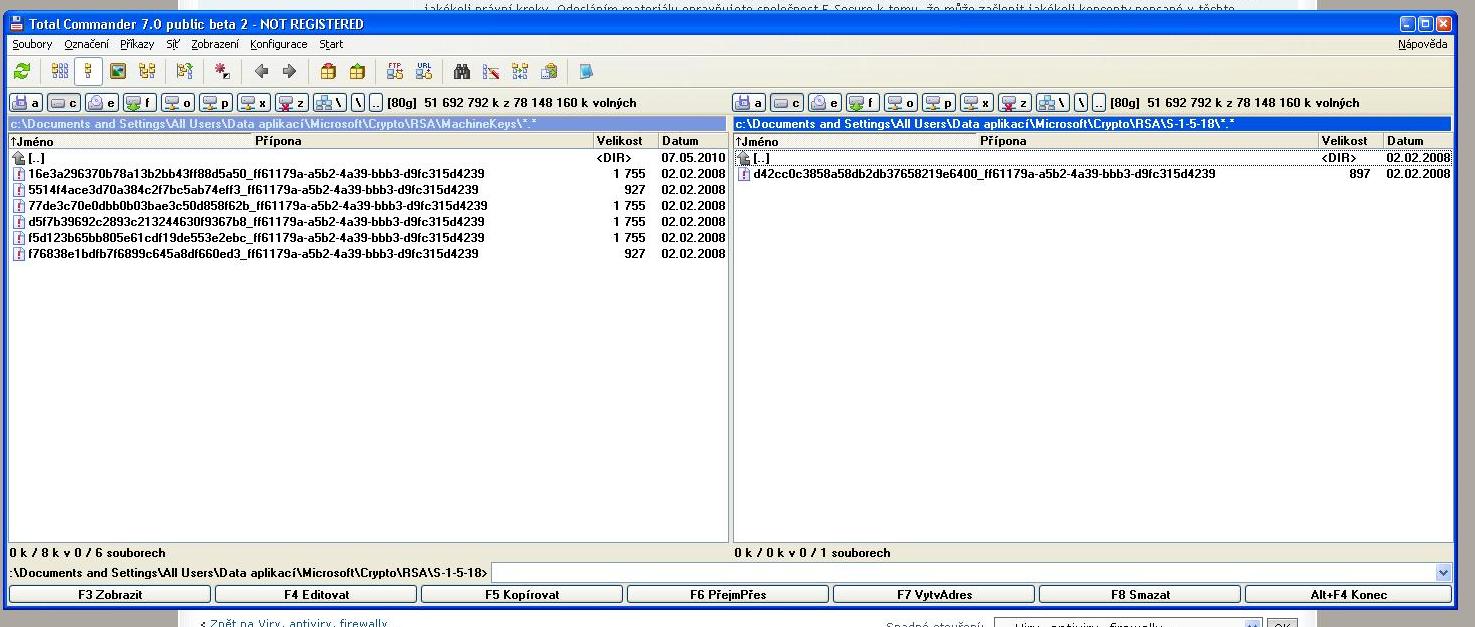The width and height of the screenshot is (1475, 627).
Task: Show thumbnail view via picture icon
Action: click(118, 71)
